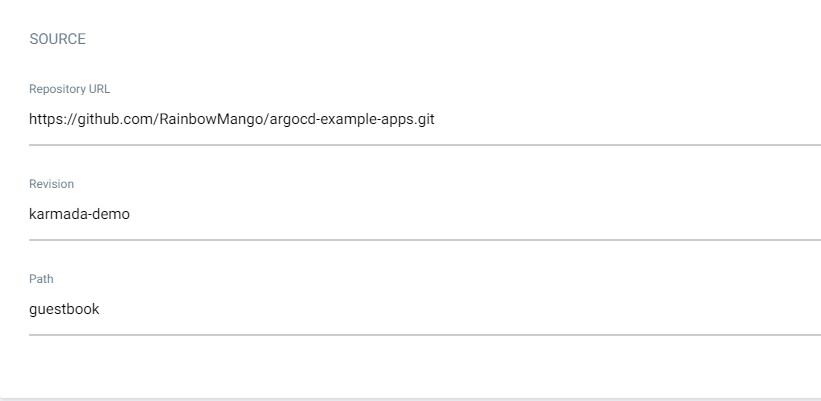The height and width of the screenshot is (401, 821).
Task: Click blank space after the repository URL text
Action: (x=620, y=120)
